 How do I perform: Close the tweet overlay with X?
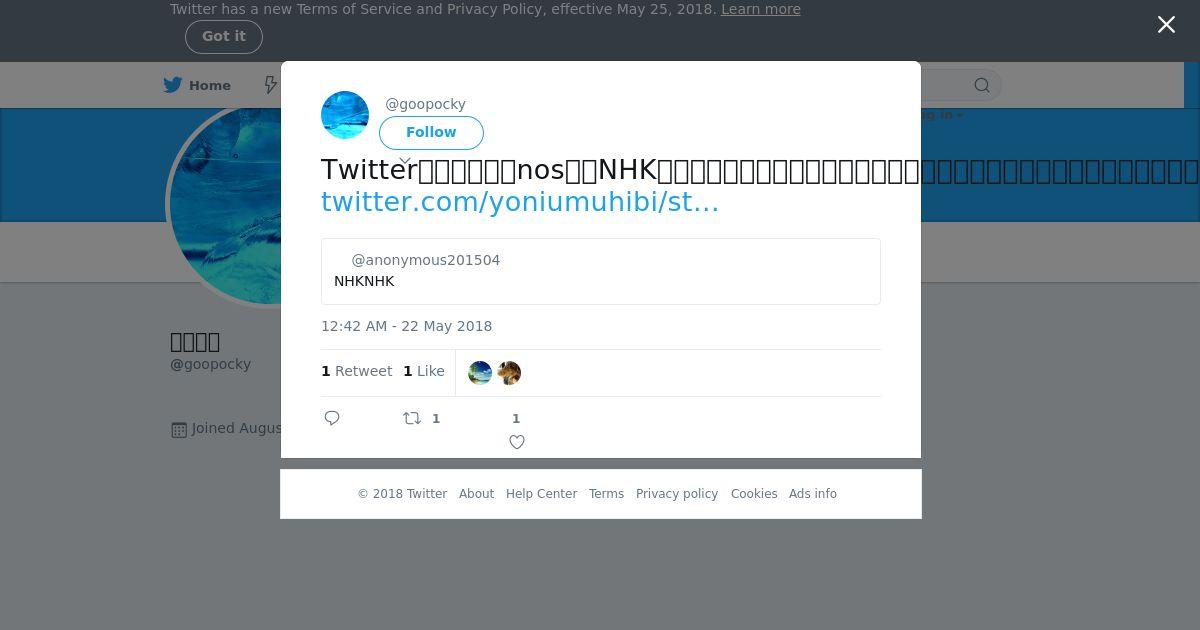[x=1166, y=25]
